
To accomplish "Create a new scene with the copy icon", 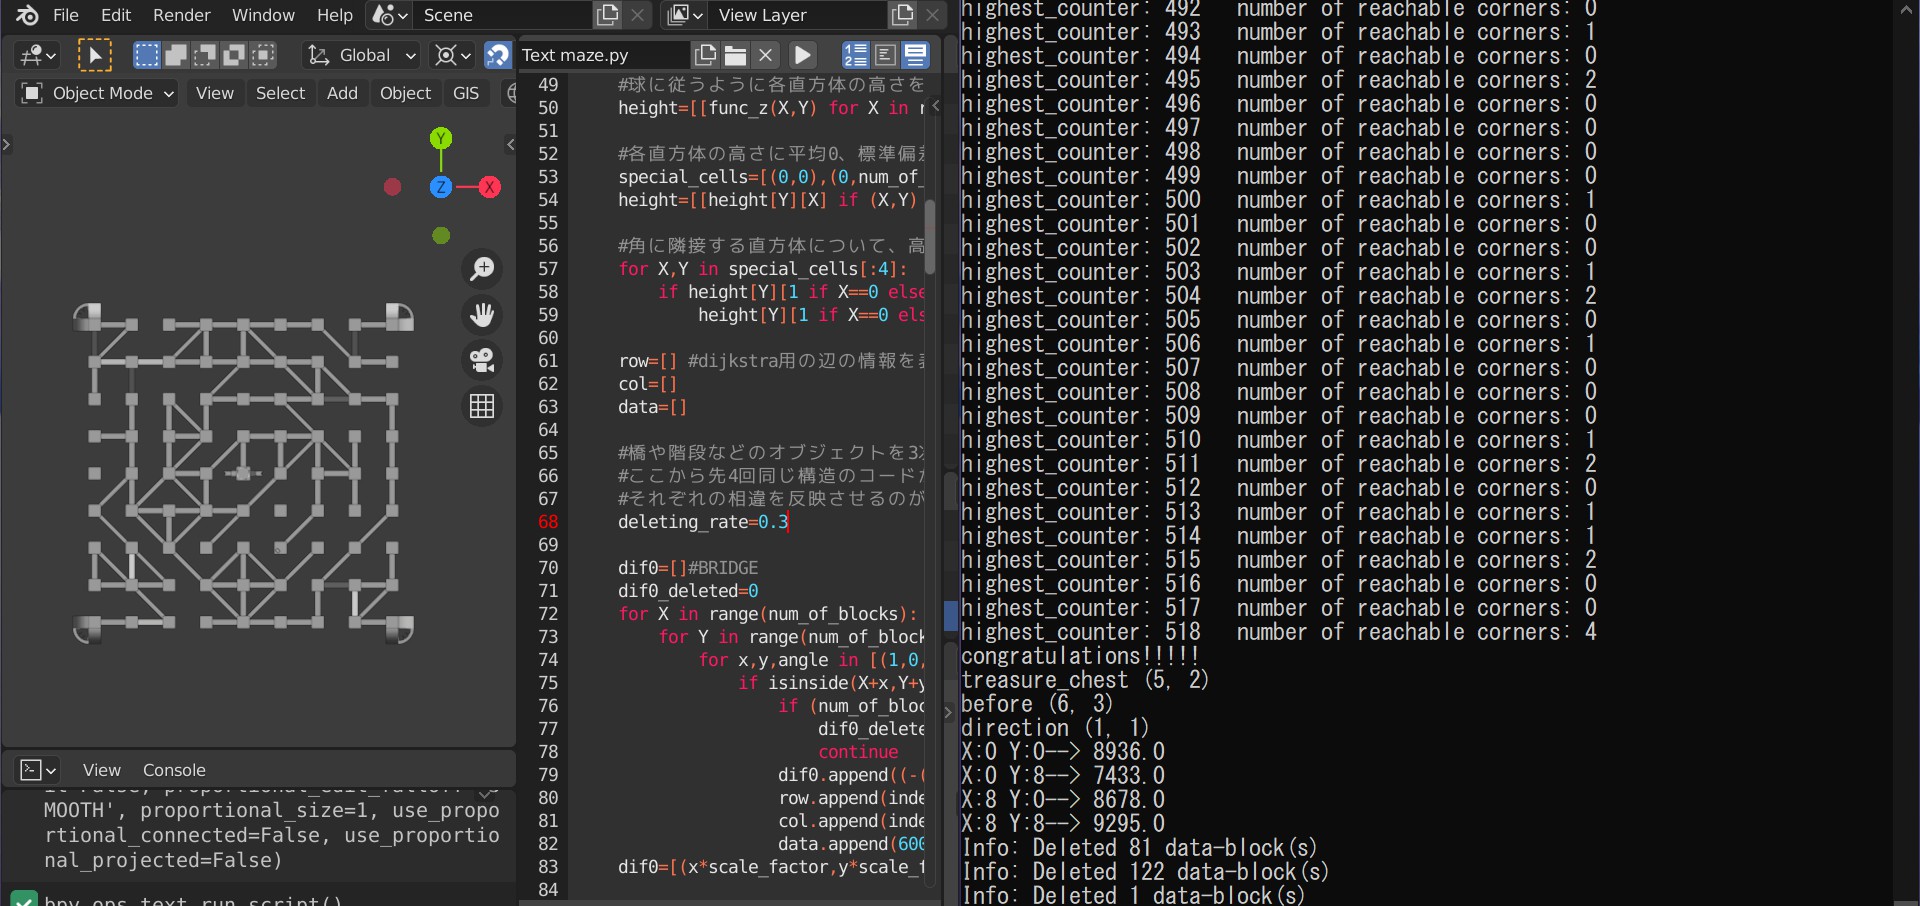I will pos(607,15).
